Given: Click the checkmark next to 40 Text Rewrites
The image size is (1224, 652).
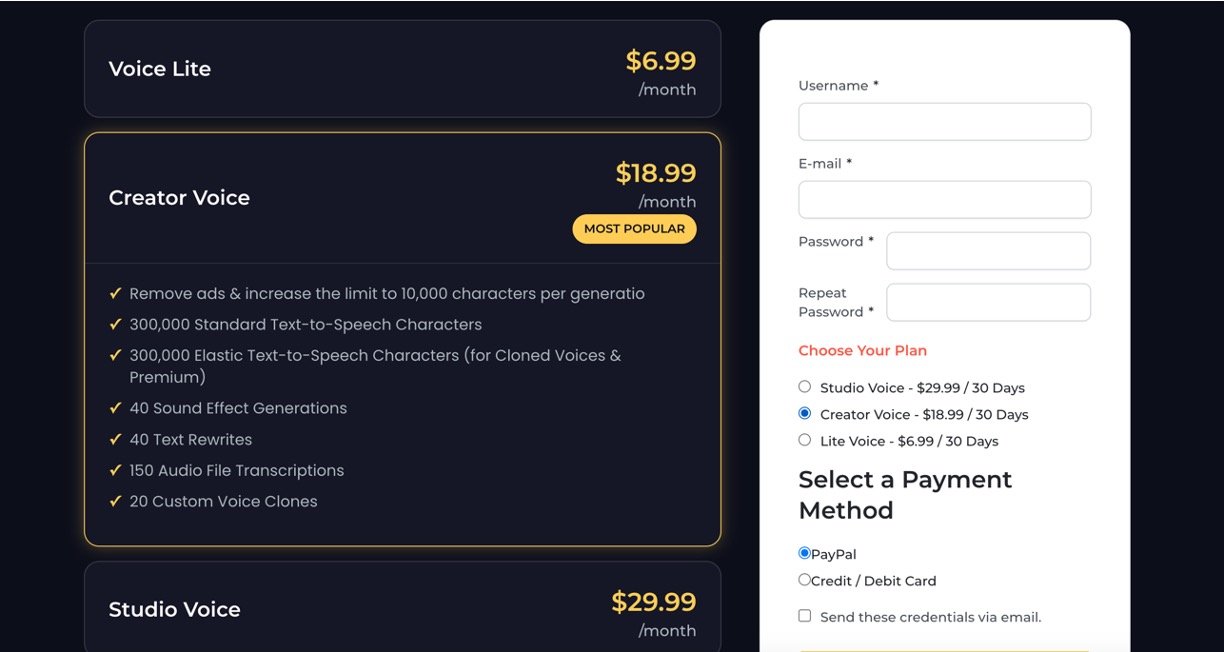Looking at the screenshot, I should 116,440.
